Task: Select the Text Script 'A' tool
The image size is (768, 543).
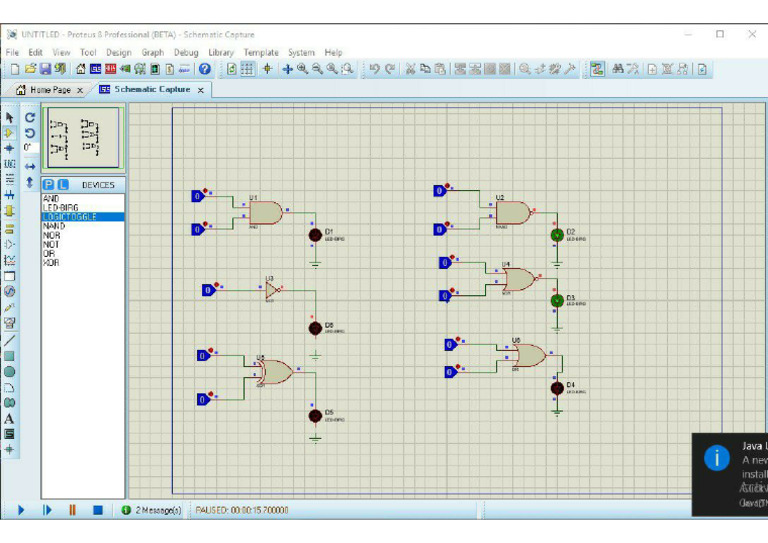Action: [10, 419]
